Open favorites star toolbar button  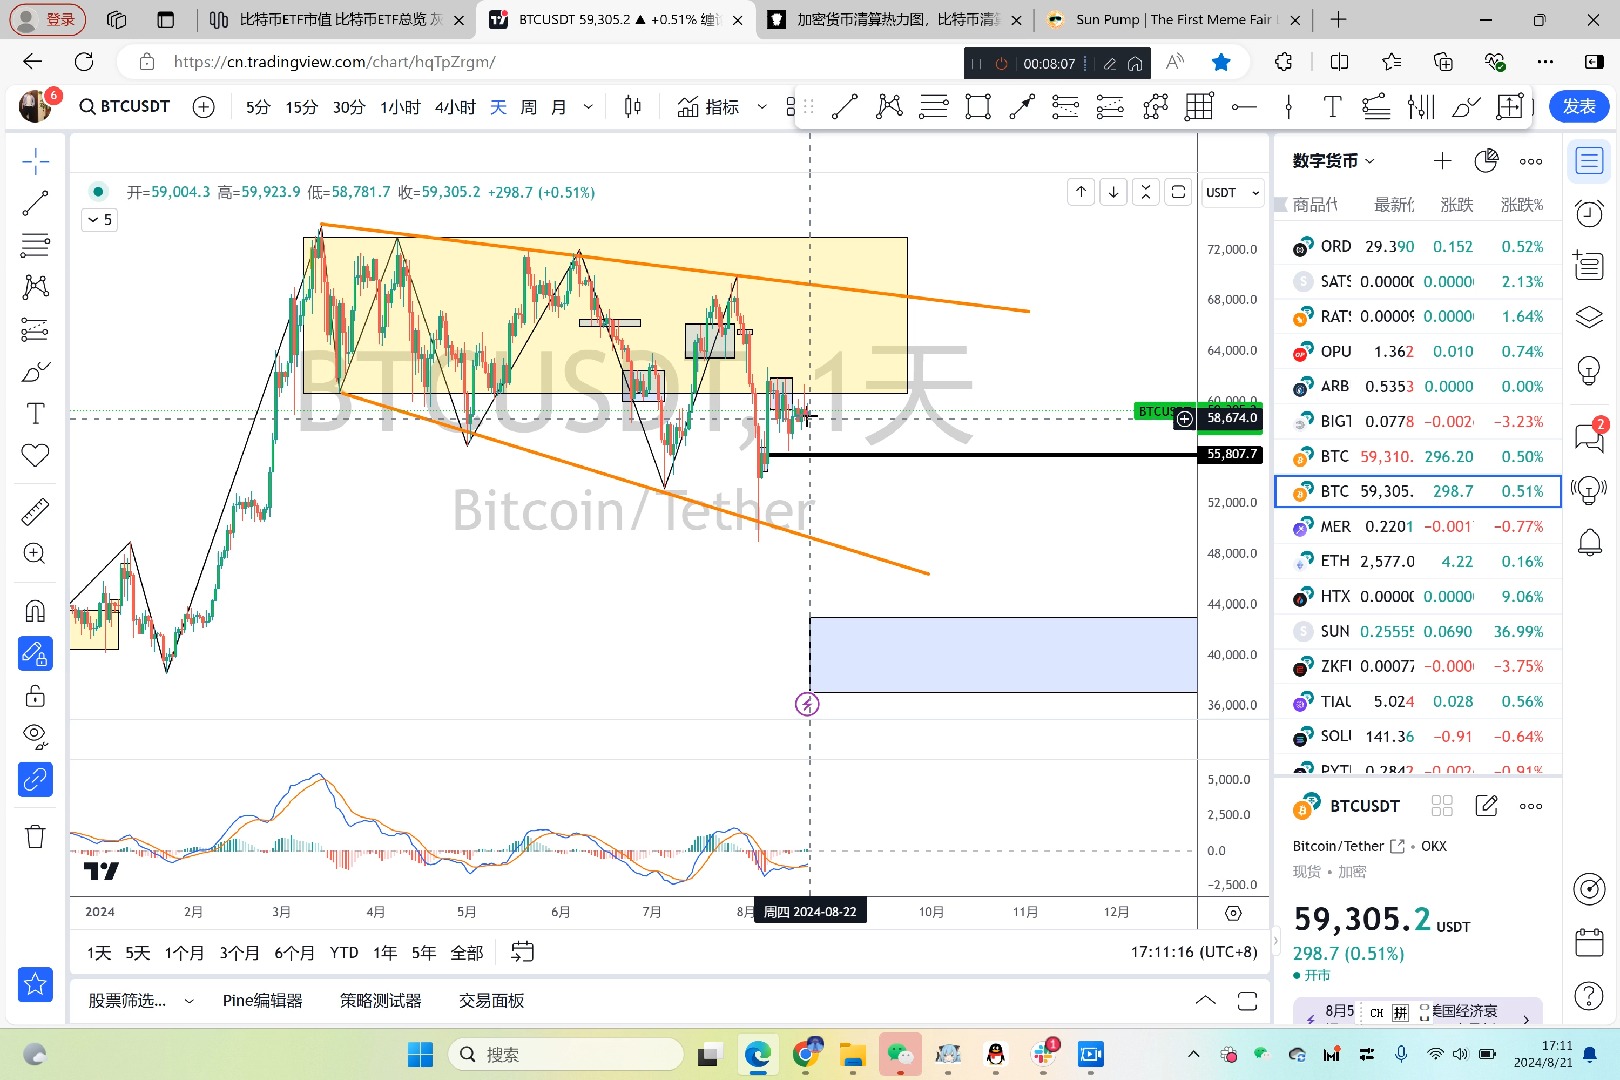click(35, 984)
